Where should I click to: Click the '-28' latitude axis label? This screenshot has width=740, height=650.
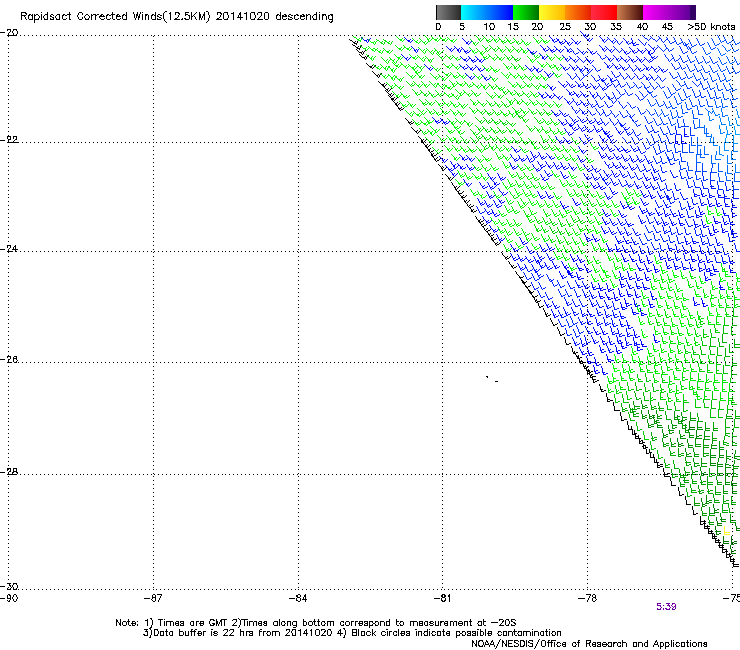click(9, 472)
